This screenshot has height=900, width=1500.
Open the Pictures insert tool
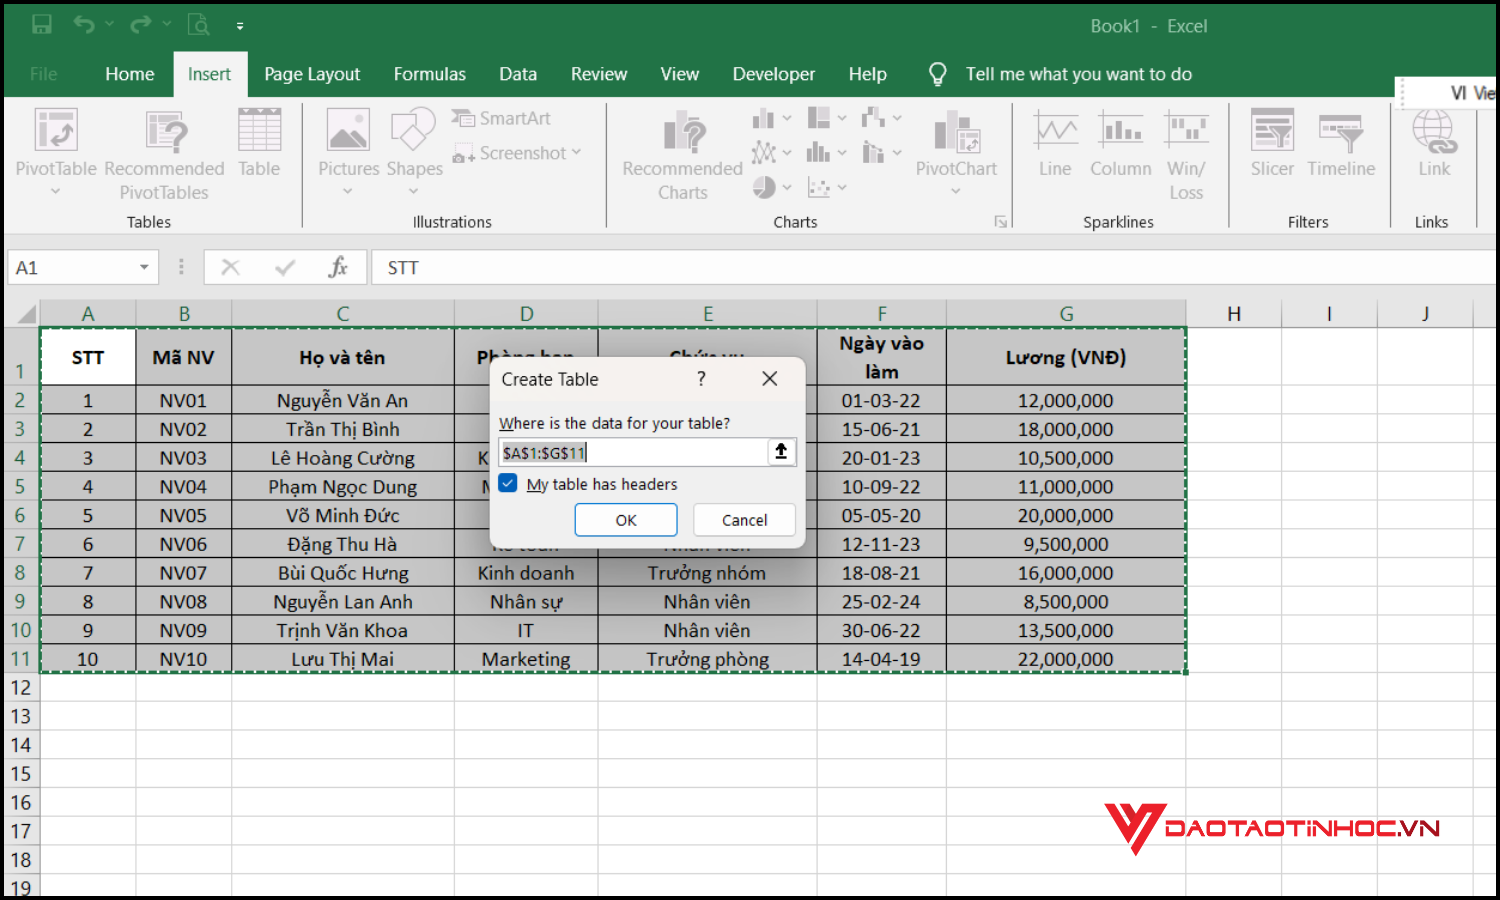(348, 140)
